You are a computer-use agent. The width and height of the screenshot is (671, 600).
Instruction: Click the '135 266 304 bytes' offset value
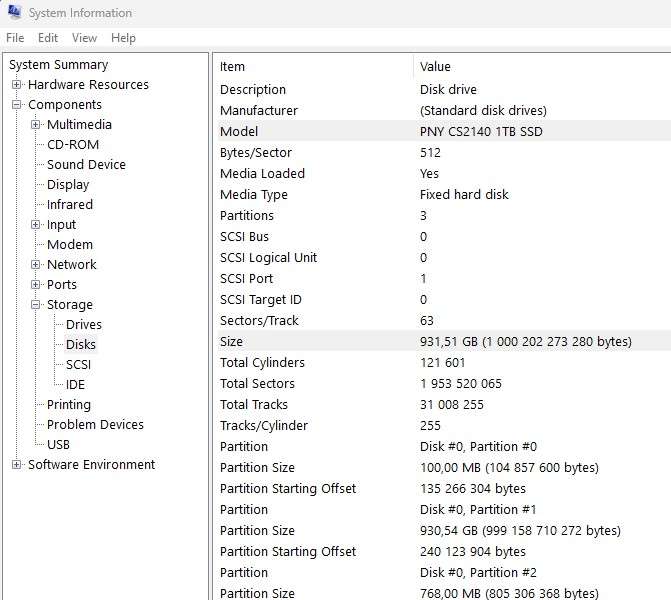tap(473, 488)
